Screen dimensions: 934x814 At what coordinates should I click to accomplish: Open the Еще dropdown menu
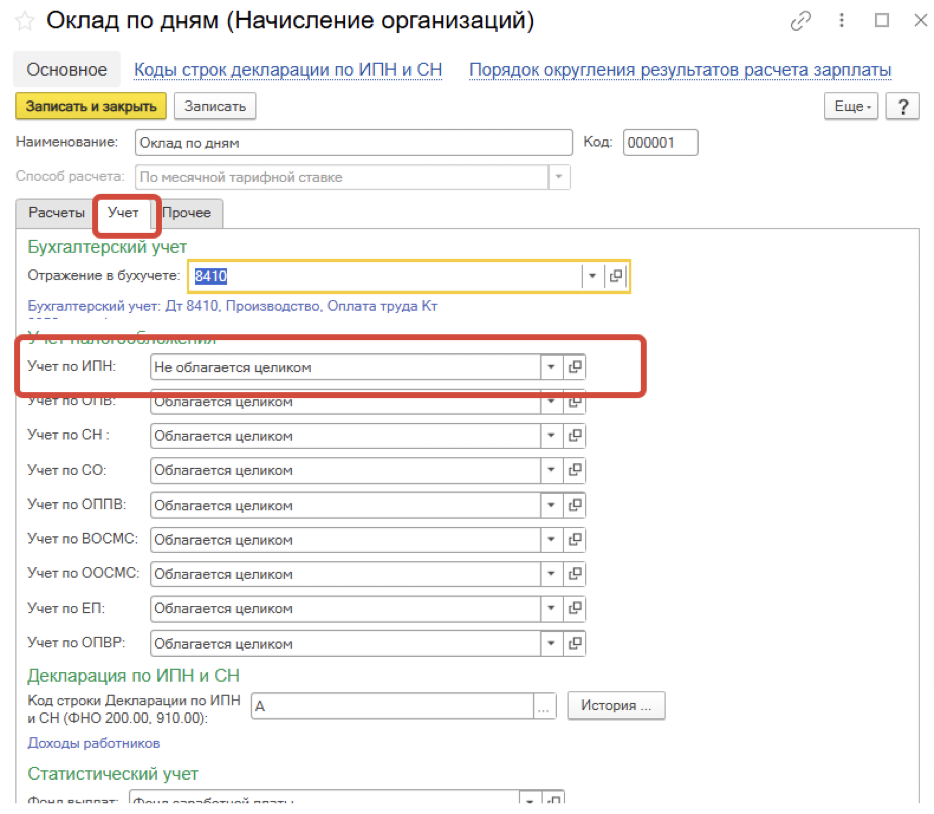point(851,106)
